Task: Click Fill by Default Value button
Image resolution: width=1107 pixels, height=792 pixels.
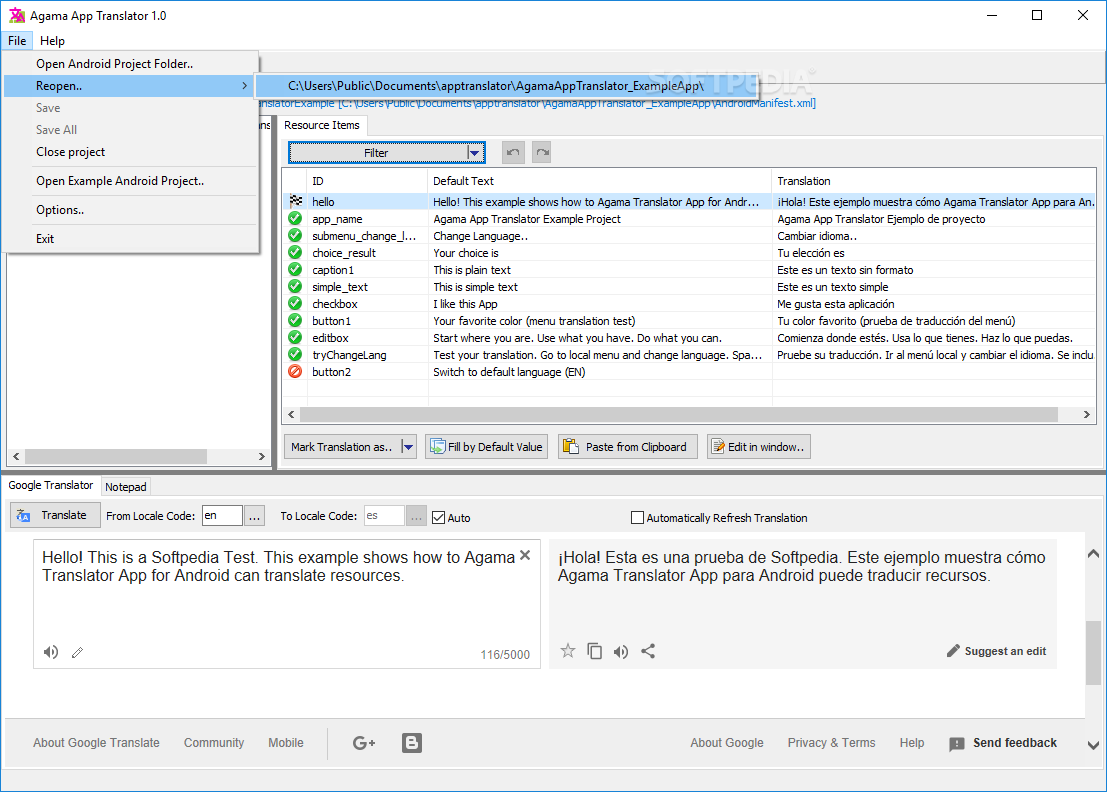Action: point(486,447)
